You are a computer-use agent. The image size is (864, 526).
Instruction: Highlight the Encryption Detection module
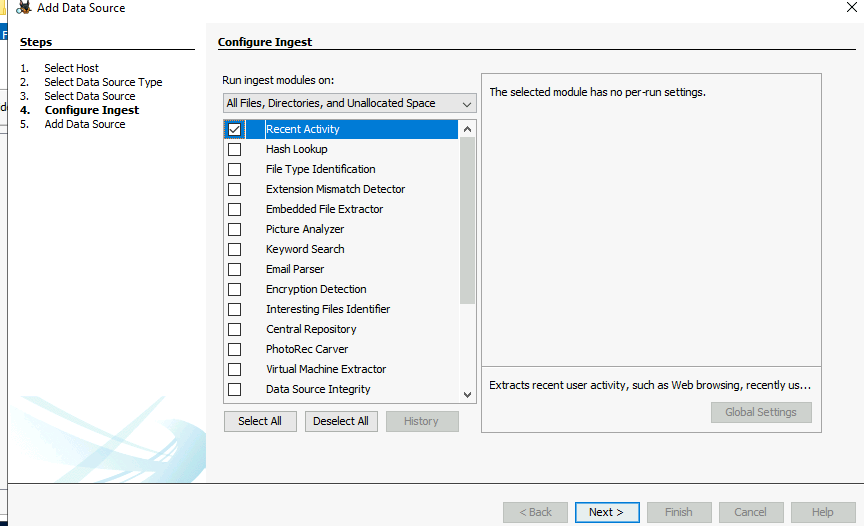pyautogui.click(x=316, y=289)
